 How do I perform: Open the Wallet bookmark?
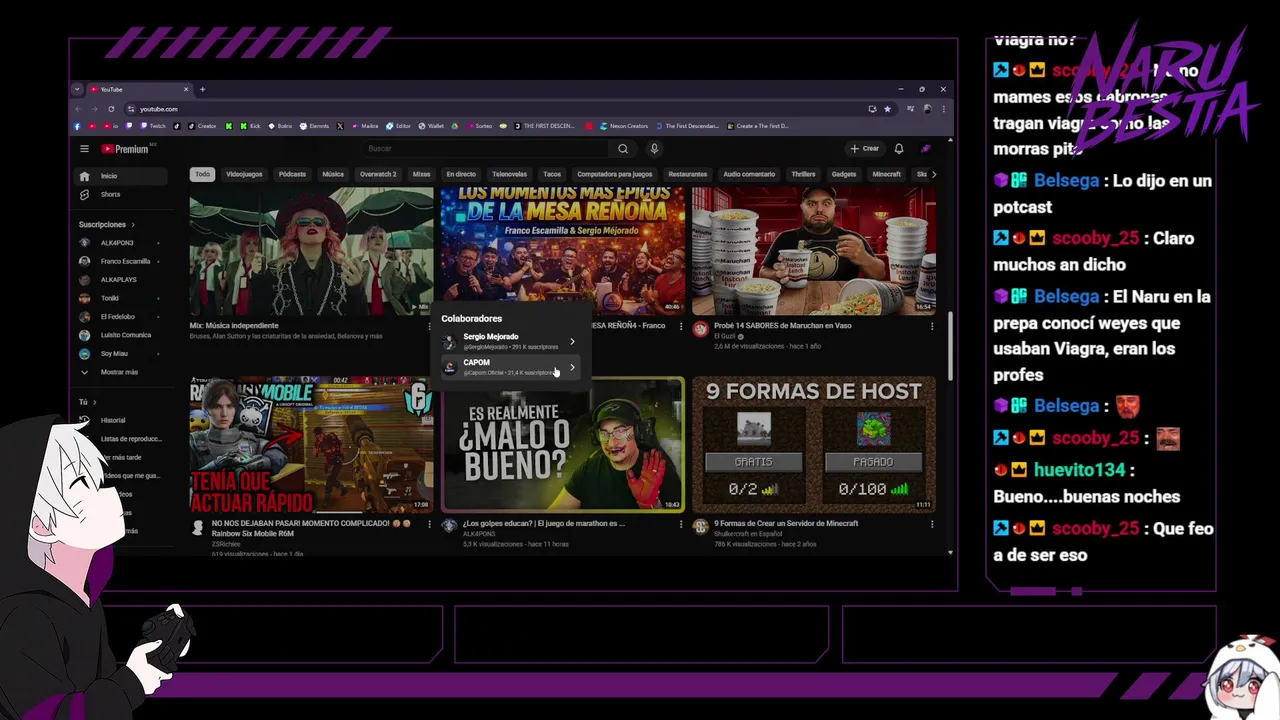(431, 126)
